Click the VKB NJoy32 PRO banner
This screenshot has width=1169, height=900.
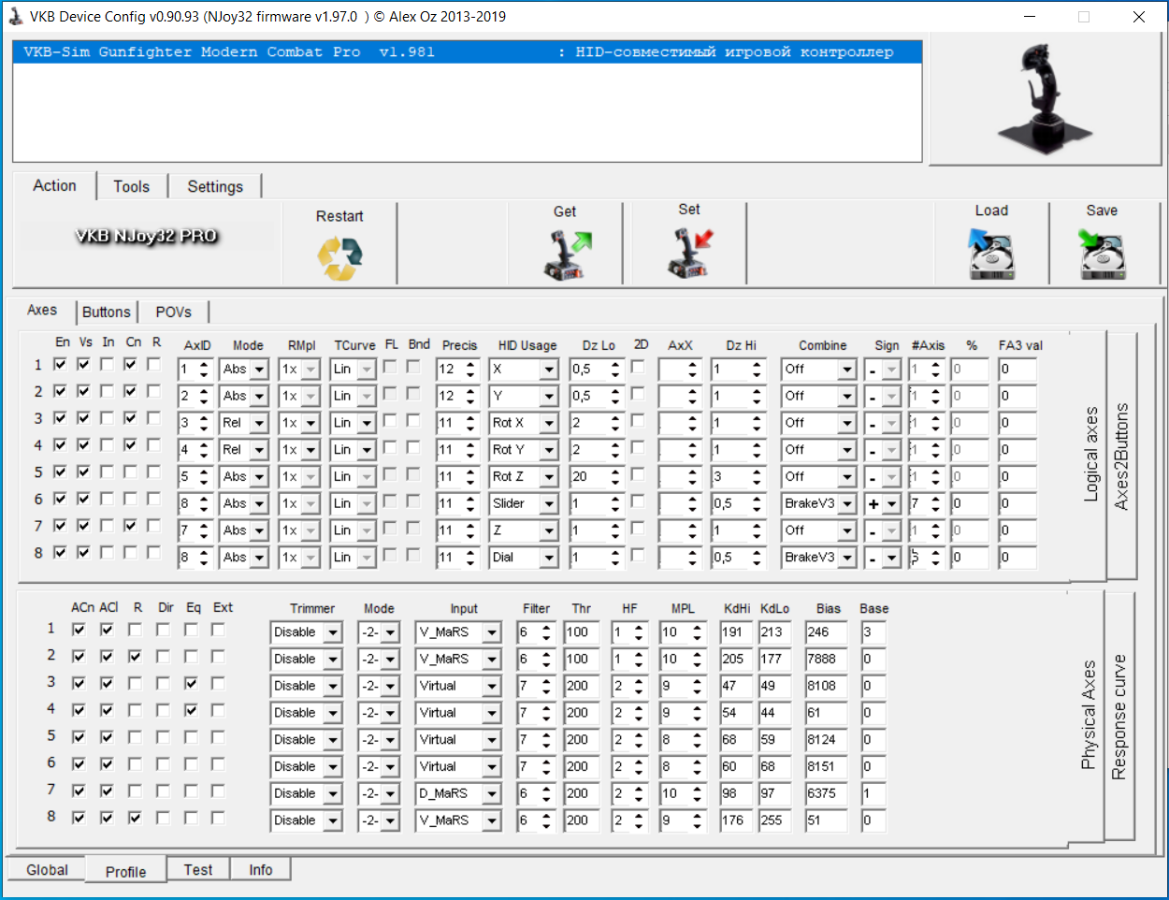click(146, 236)
